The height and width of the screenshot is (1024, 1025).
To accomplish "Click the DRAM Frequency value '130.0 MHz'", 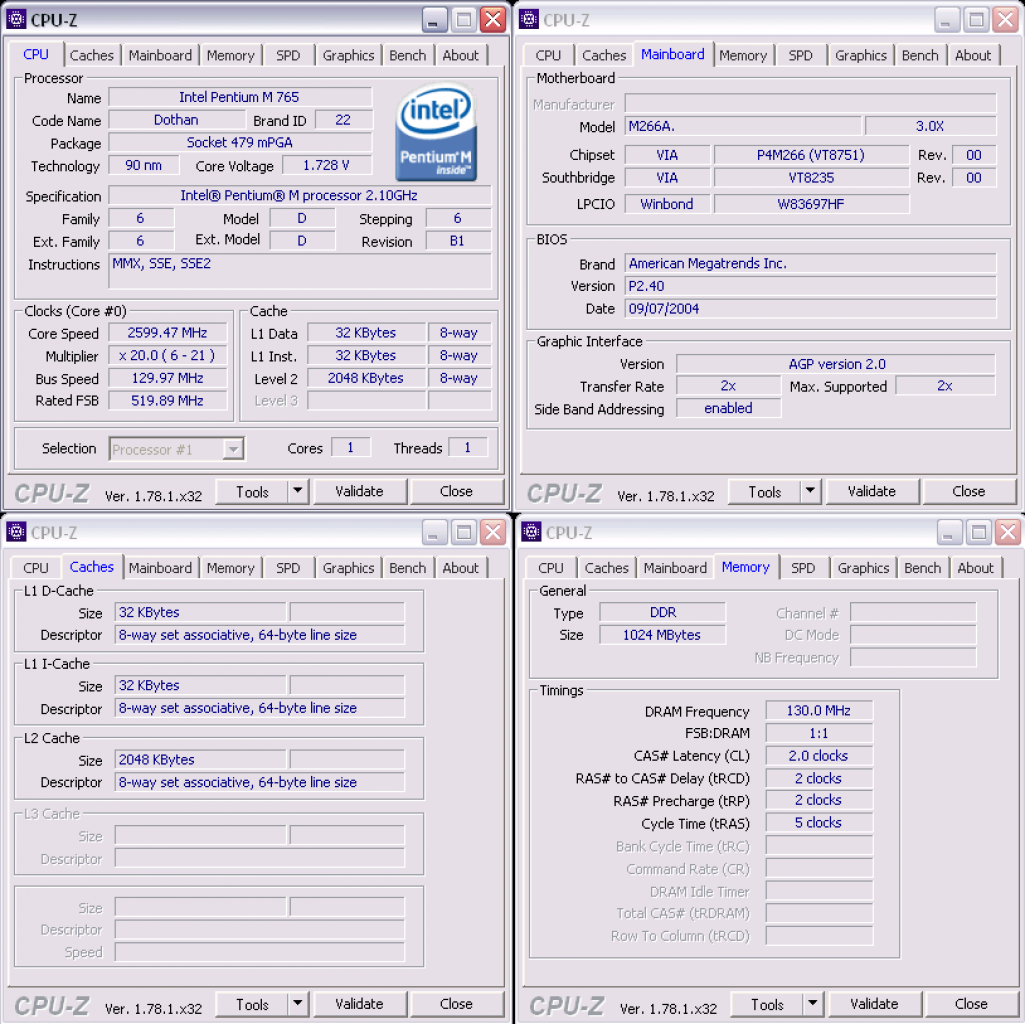I will pos(819,711).
